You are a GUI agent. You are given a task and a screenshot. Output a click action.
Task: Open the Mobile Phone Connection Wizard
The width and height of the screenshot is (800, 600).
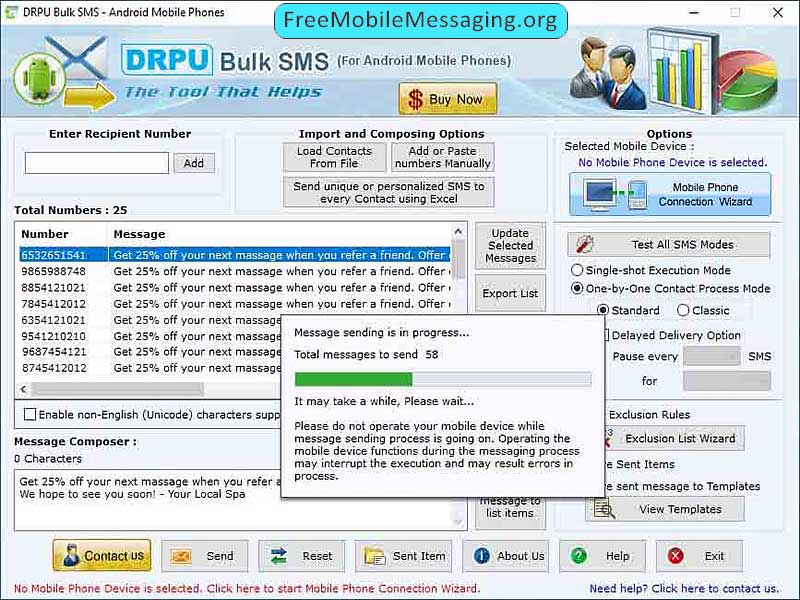pos(670,194)
